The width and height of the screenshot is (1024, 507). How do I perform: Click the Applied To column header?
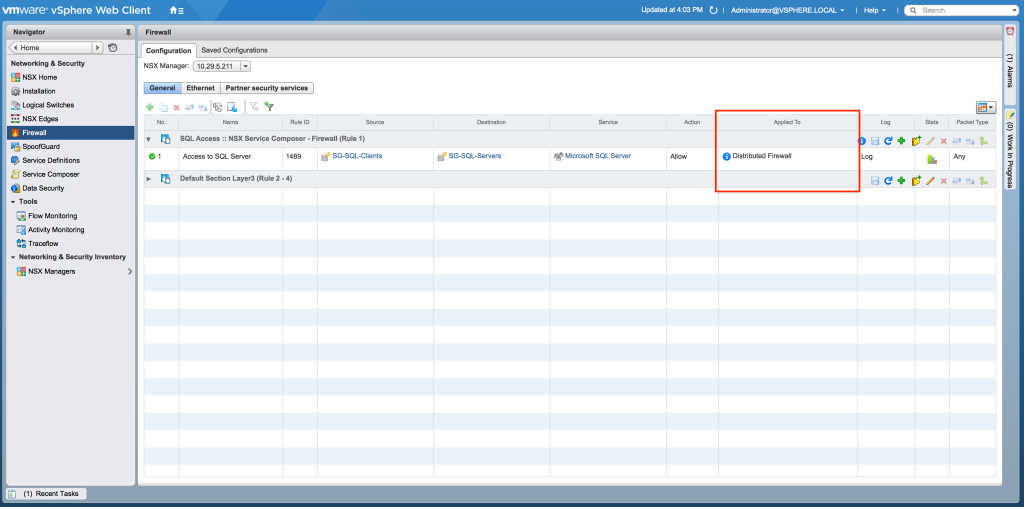pyautogui.click(x=788, y=122)
